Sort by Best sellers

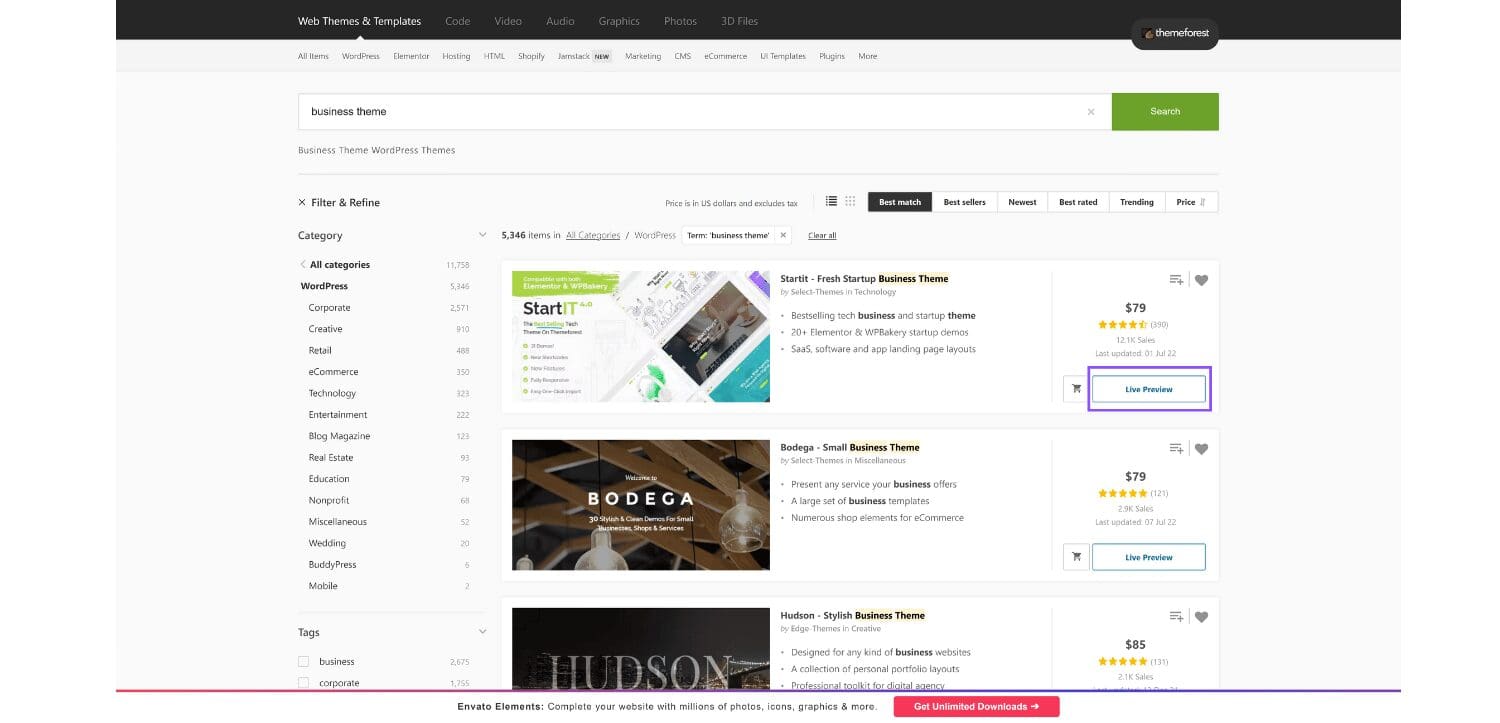tap(964, 202)
